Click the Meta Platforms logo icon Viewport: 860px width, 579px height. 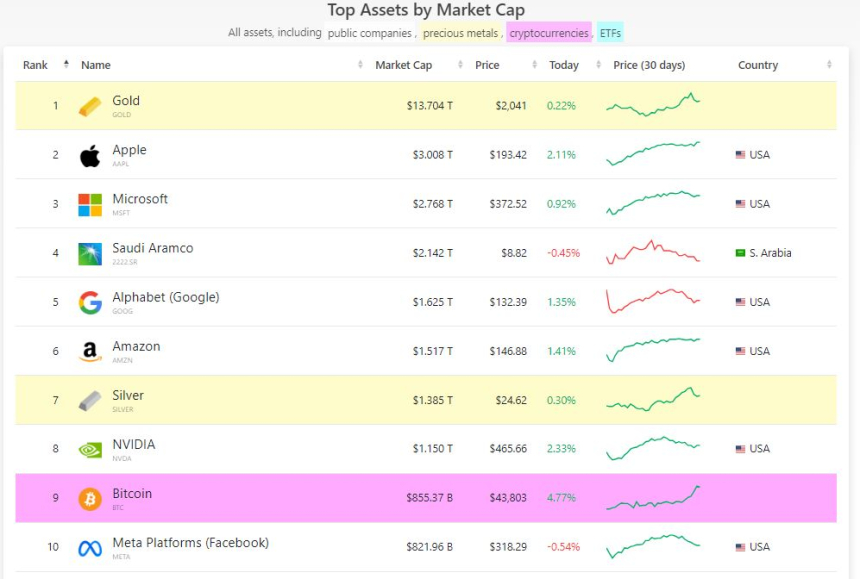tap(90, 547)
